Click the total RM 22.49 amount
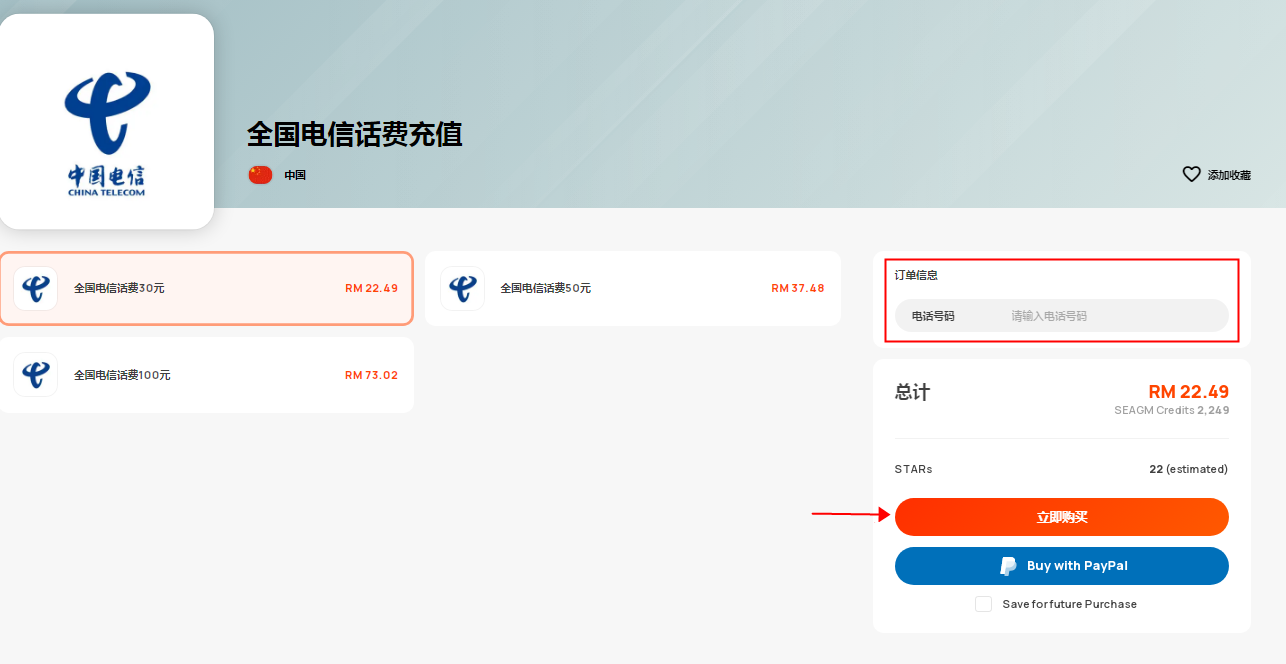This screenshot has width=1286, height=664. [1189, 392]
